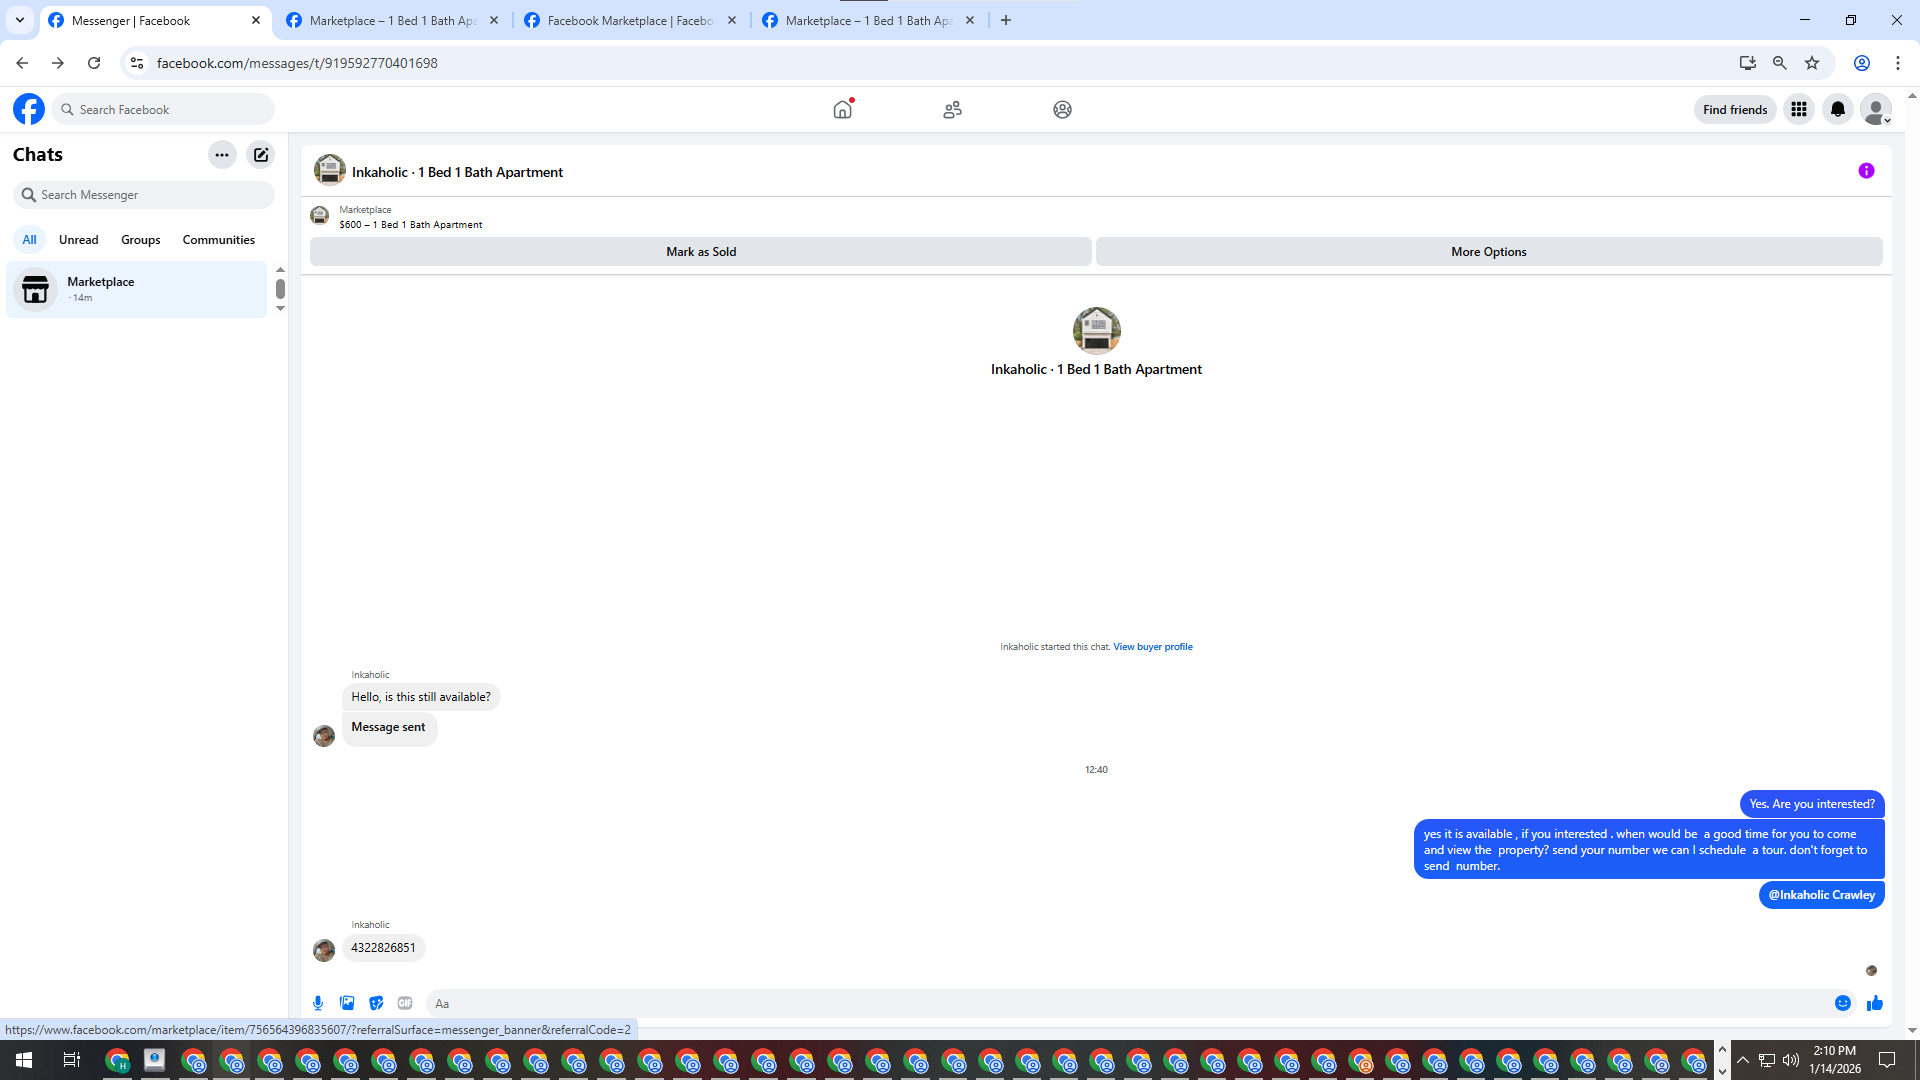
Task: Open conversation information purple icon
Action: 1866,171
